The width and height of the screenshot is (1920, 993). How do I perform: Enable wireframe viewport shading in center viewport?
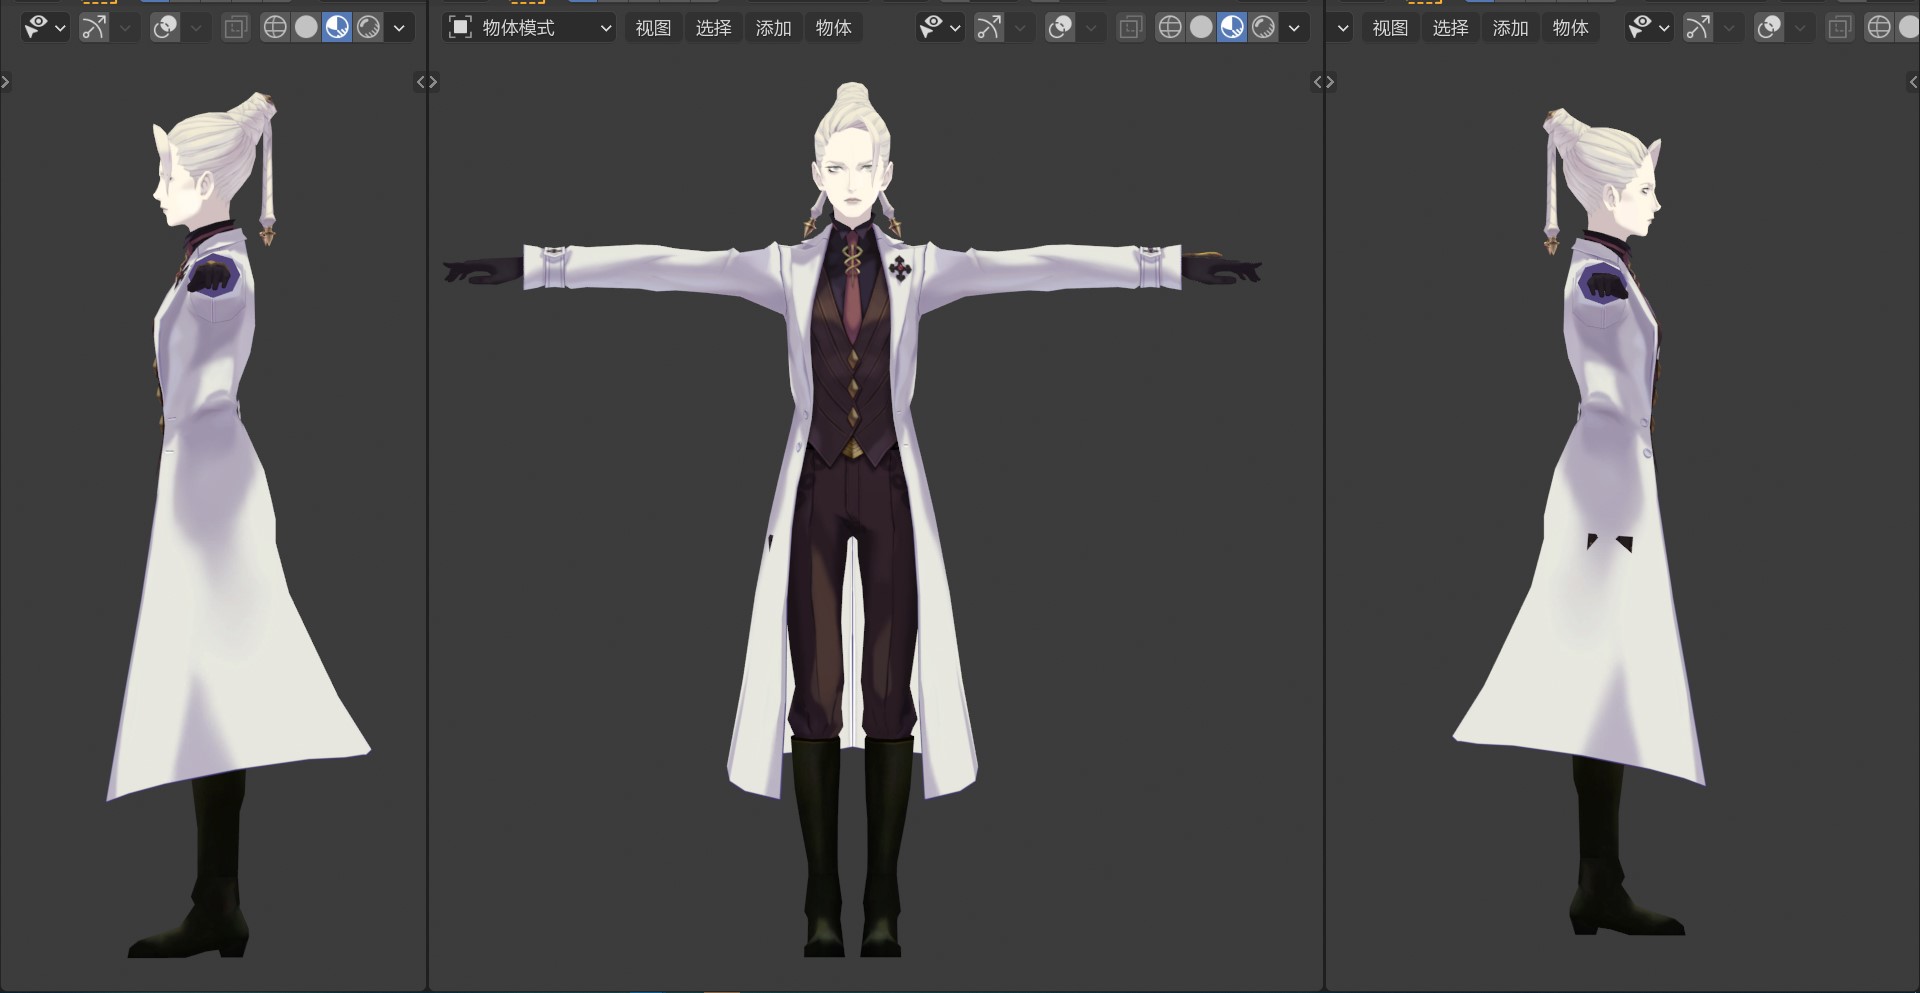[1170, 27]
